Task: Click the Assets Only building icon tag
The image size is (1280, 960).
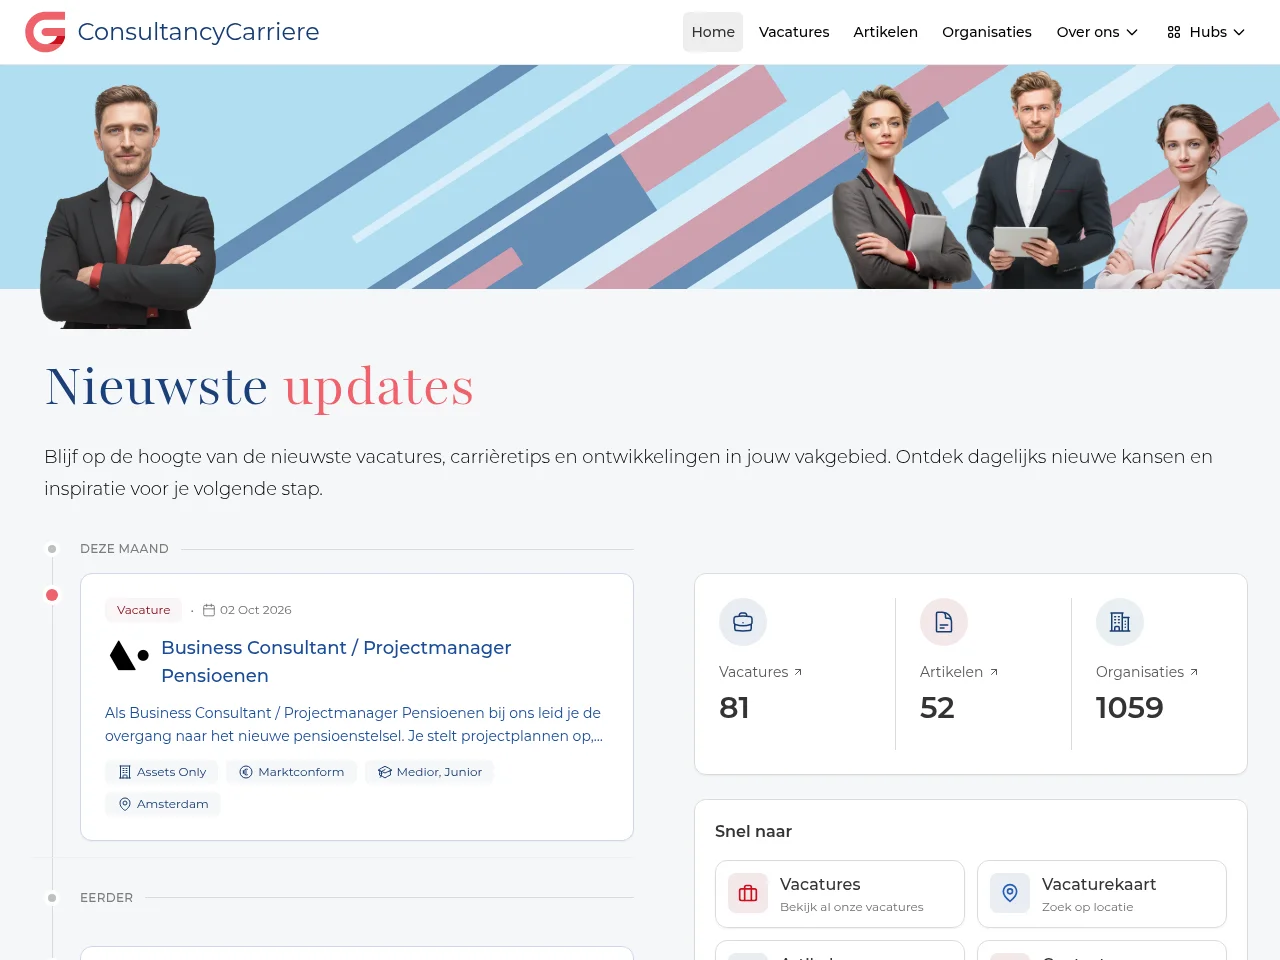Action: [125, 772]
